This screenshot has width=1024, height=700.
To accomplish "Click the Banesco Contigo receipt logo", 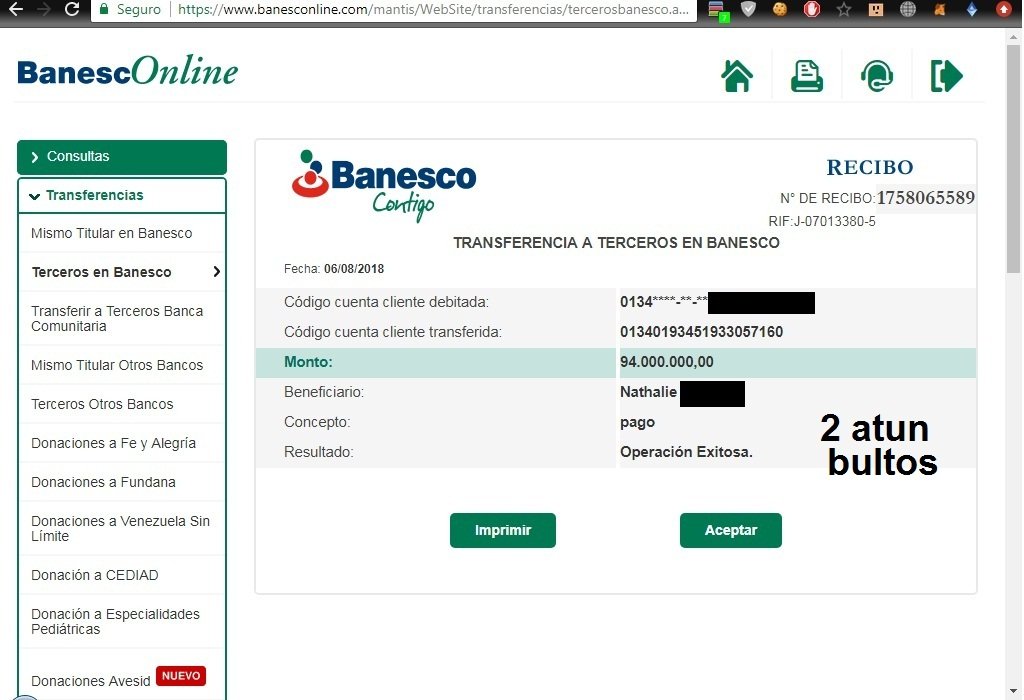I will 384,186.
